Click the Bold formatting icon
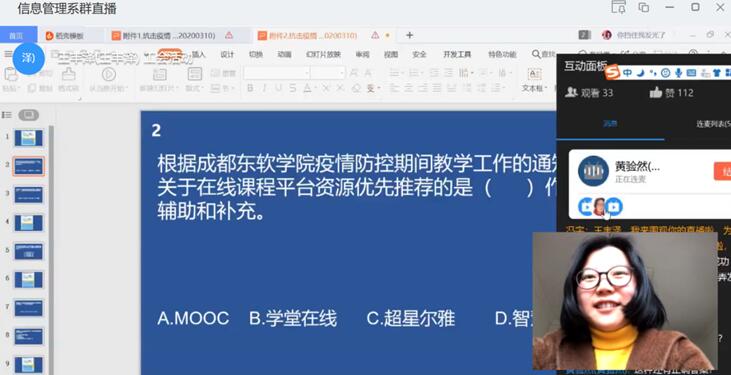Image resolution: width=731 pixels, height=375 pixels. (250, 88)
